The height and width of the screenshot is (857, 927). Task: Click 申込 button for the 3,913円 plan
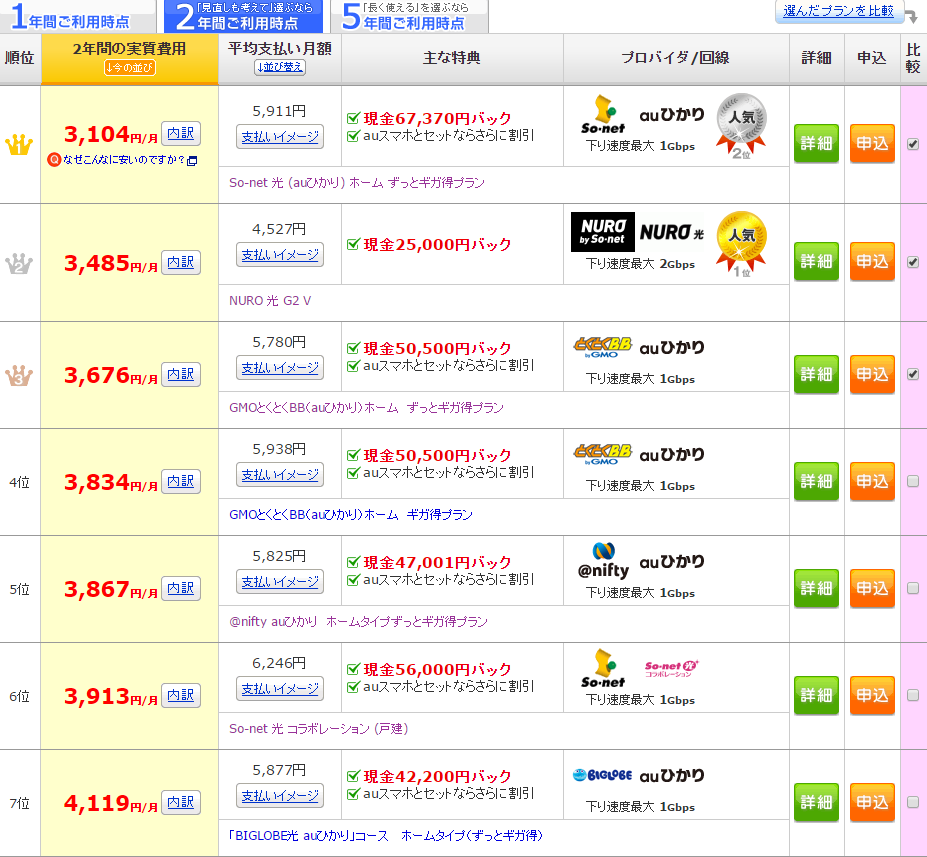[872, 695]
